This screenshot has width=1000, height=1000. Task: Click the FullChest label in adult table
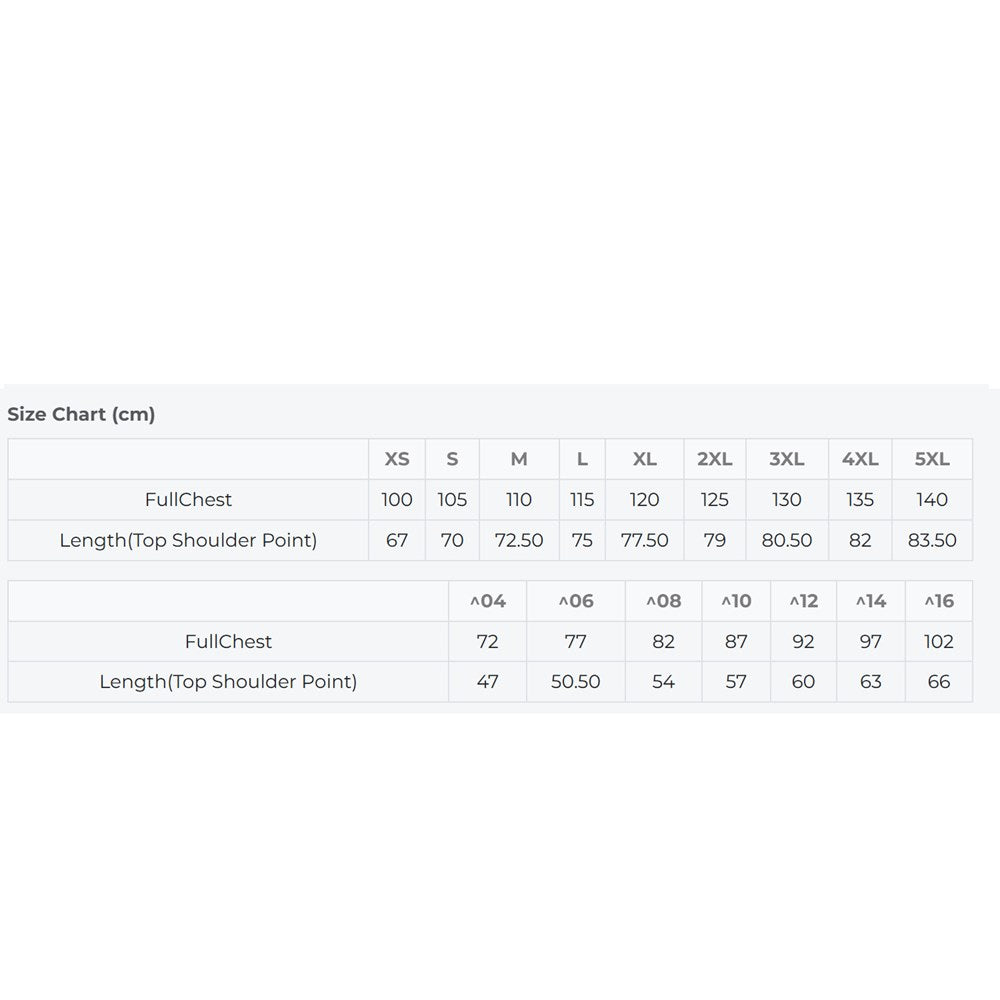(188, 499)
